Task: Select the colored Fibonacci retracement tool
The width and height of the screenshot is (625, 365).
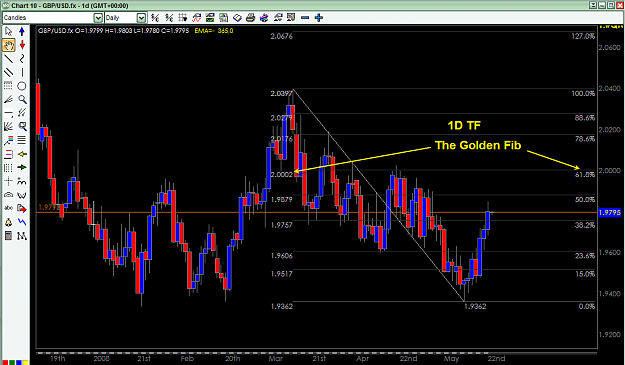Action: tap(8, 140)
